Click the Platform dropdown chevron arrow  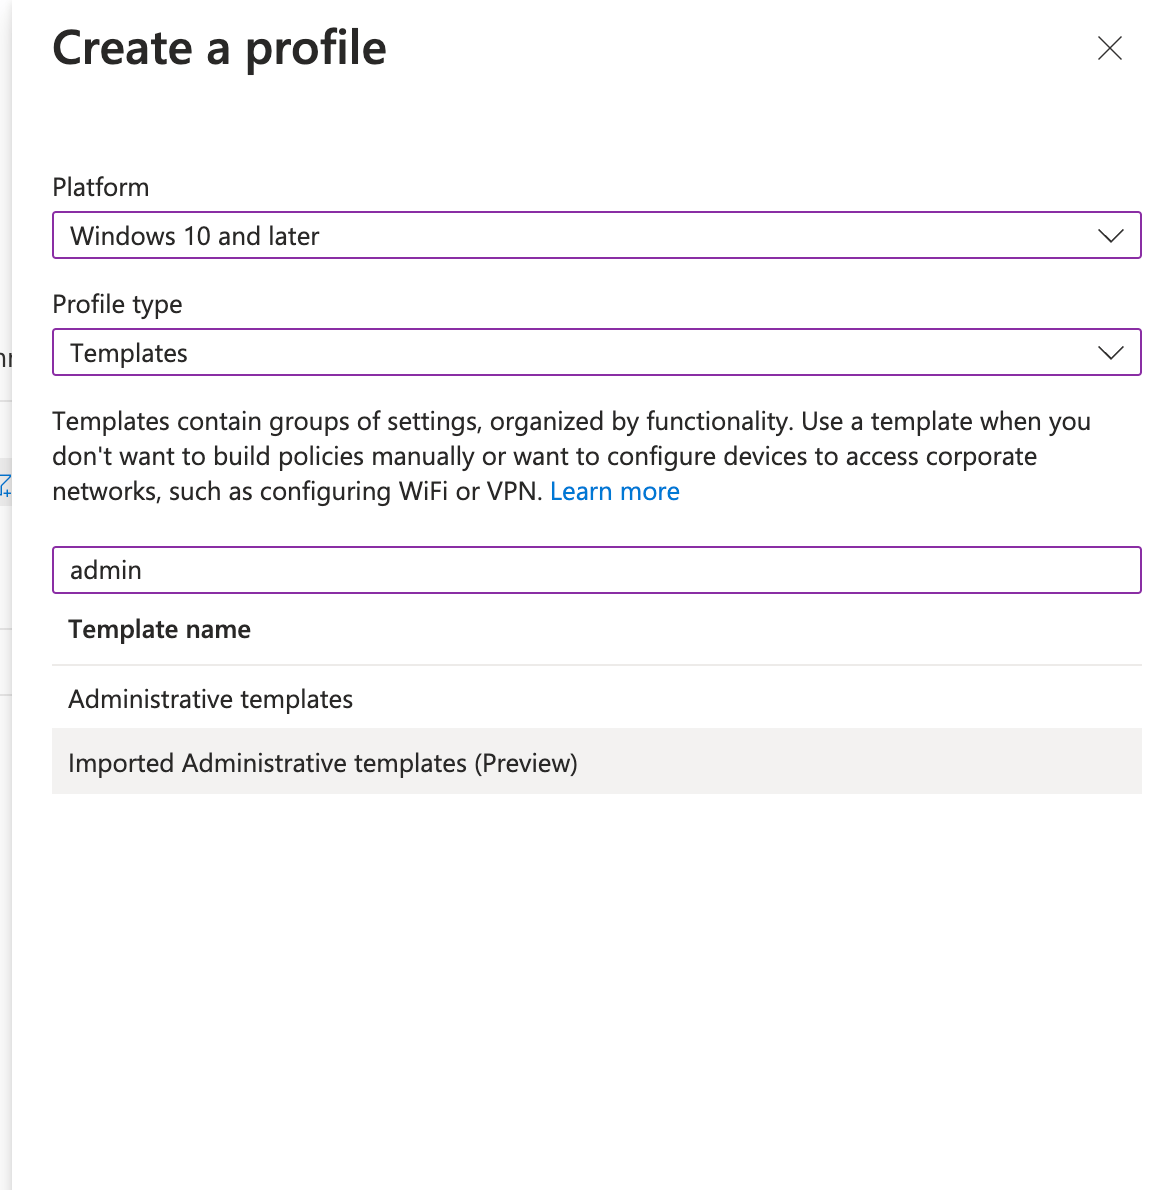click(x=1110, y=236)
